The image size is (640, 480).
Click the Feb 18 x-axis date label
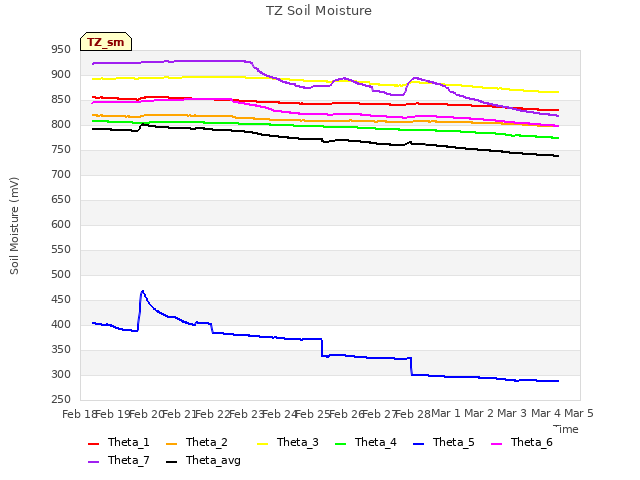78,414
